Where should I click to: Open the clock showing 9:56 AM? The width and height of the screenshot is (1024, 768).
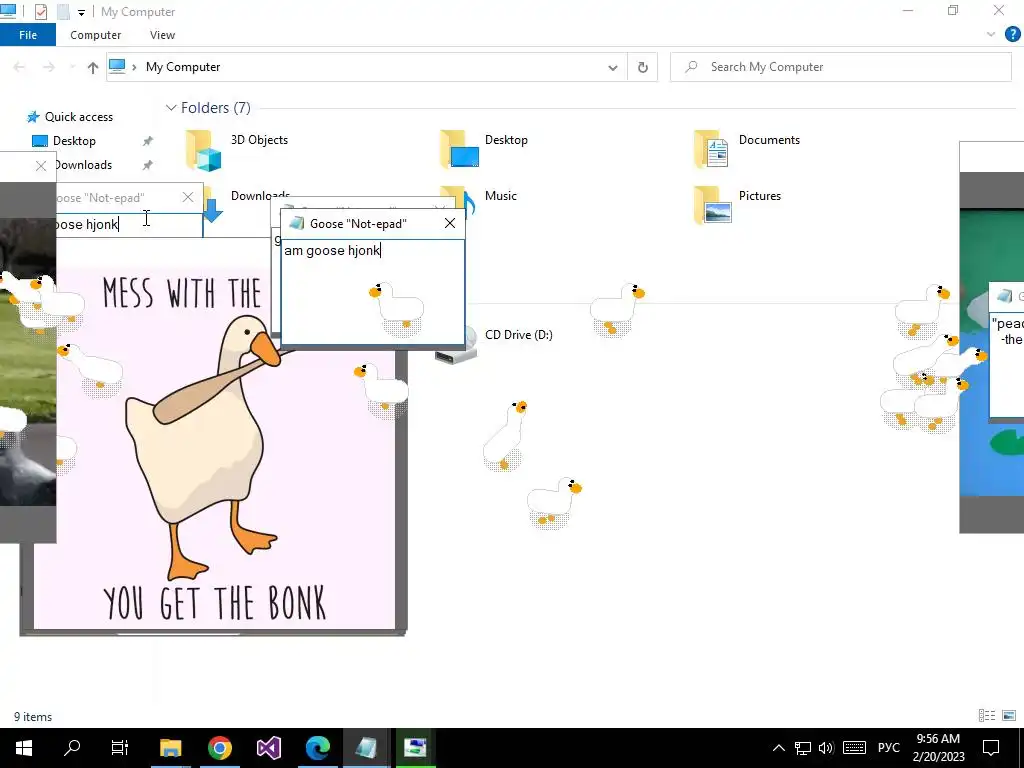pos(938,748)
